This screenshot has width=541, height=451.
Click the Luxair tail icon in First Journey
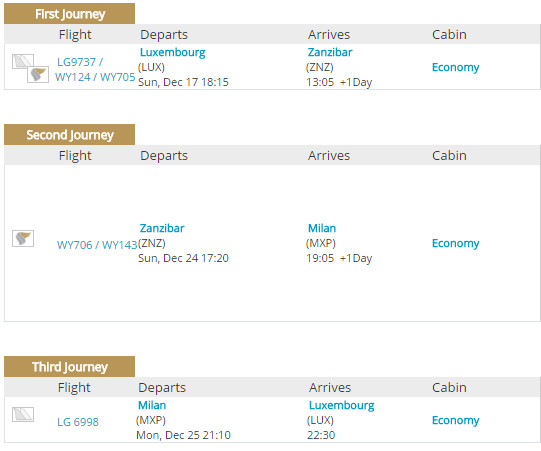pos(23,61)
